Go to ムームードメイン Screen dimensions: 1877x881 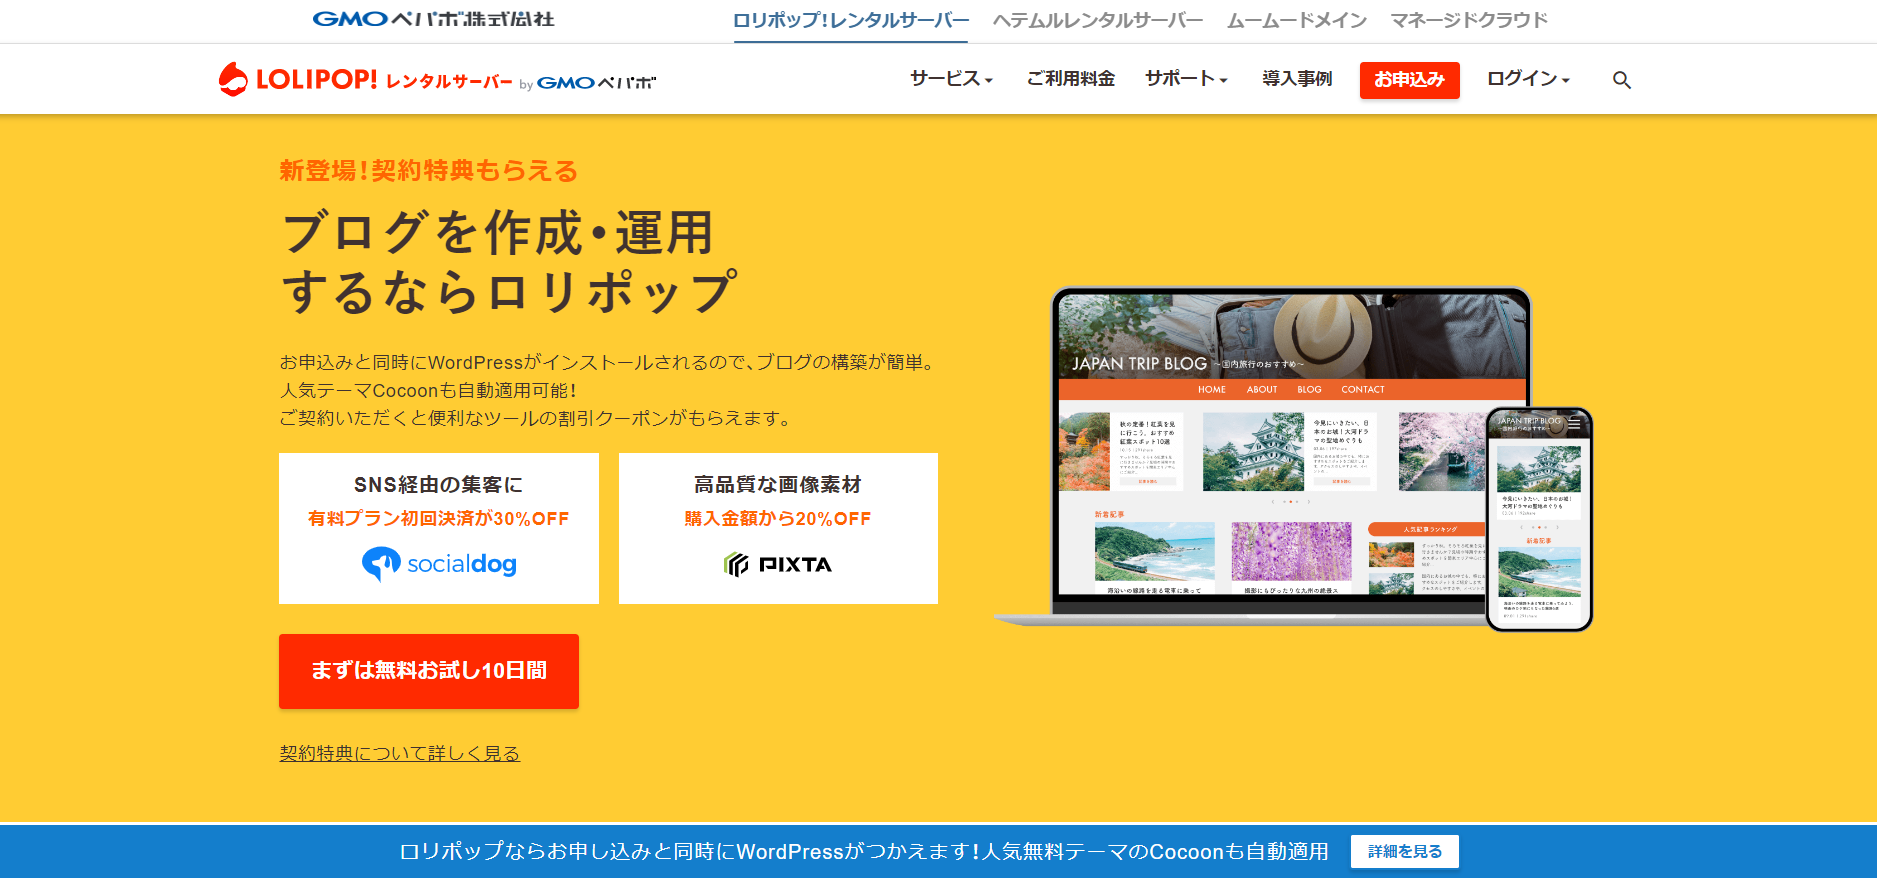click(1297, 20)
